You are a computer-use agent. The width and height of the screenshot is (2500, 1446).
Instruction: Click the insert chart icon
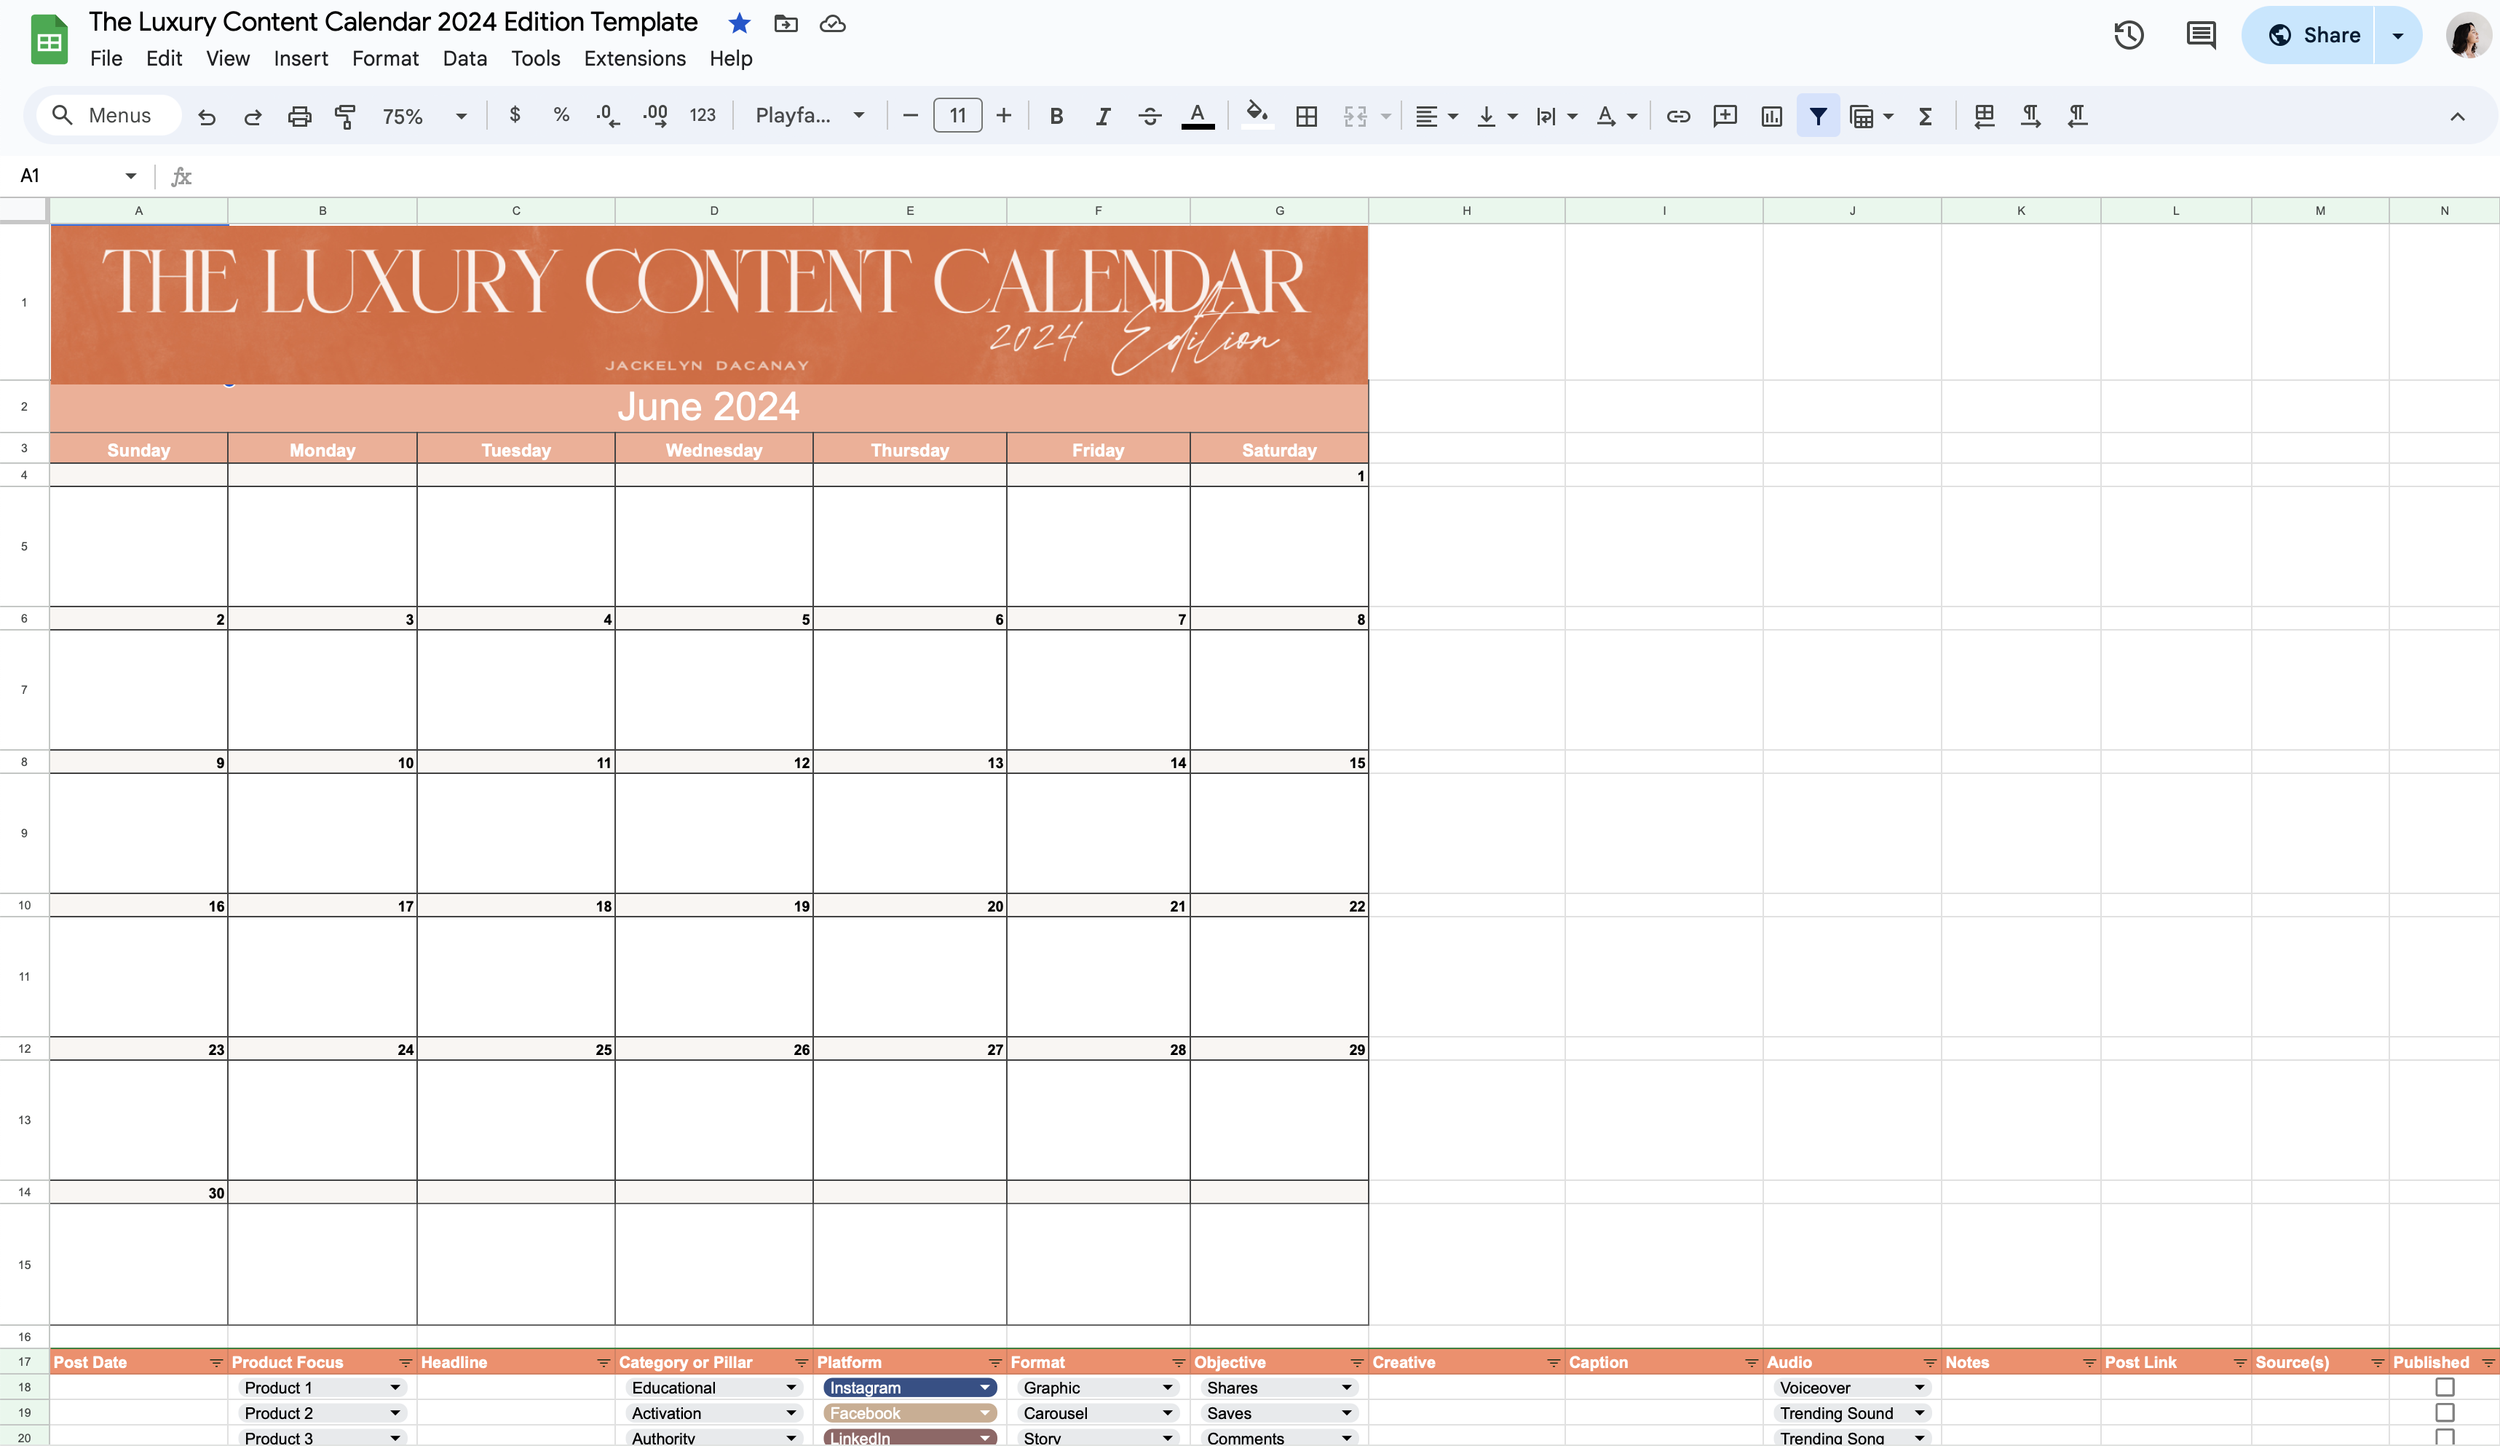click(x=1771, y=116)
